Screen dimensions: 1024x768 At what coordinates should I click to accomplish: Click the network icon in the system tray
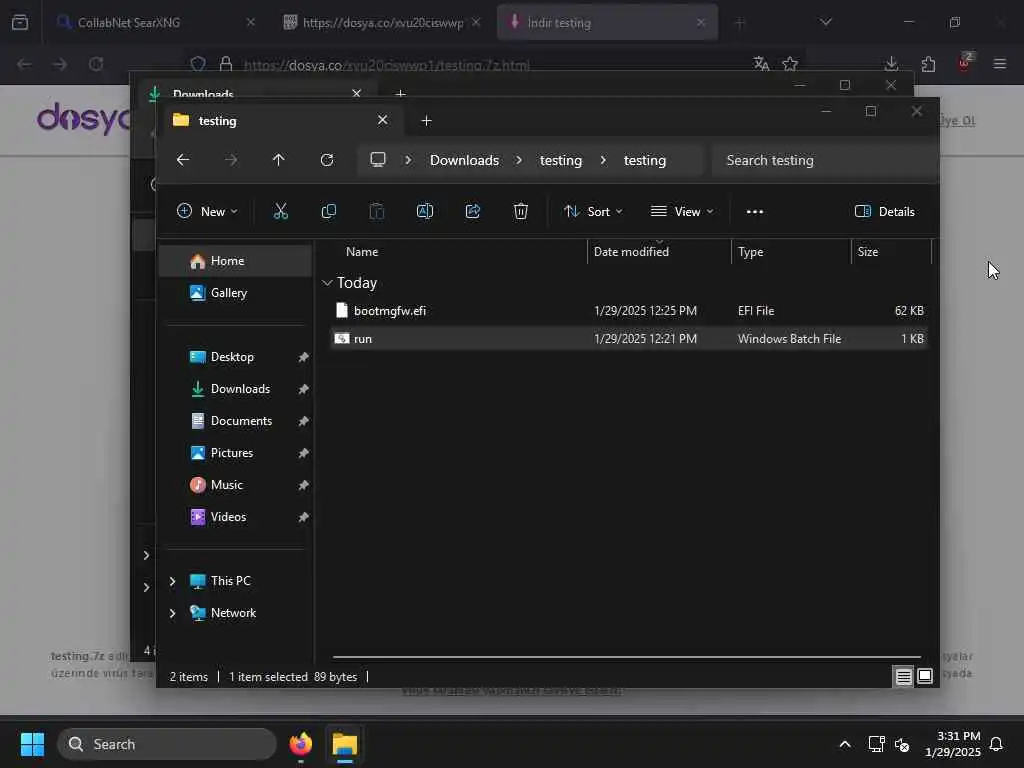click(x=876, y=744)
